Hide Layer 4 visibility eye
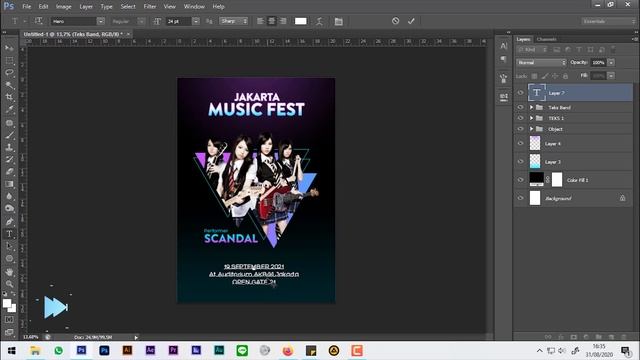Image resolution: width=640 pixels, height=360 pixels. [x=520, y=143]
